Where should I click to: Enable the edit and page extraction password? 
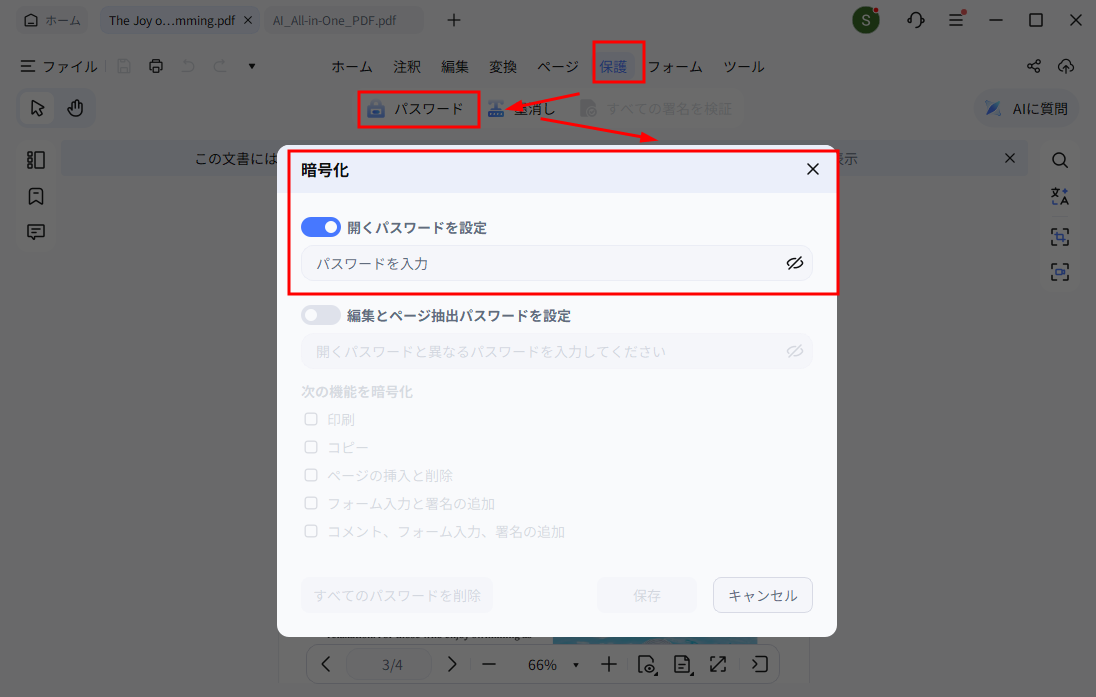[x=320, y=314]
